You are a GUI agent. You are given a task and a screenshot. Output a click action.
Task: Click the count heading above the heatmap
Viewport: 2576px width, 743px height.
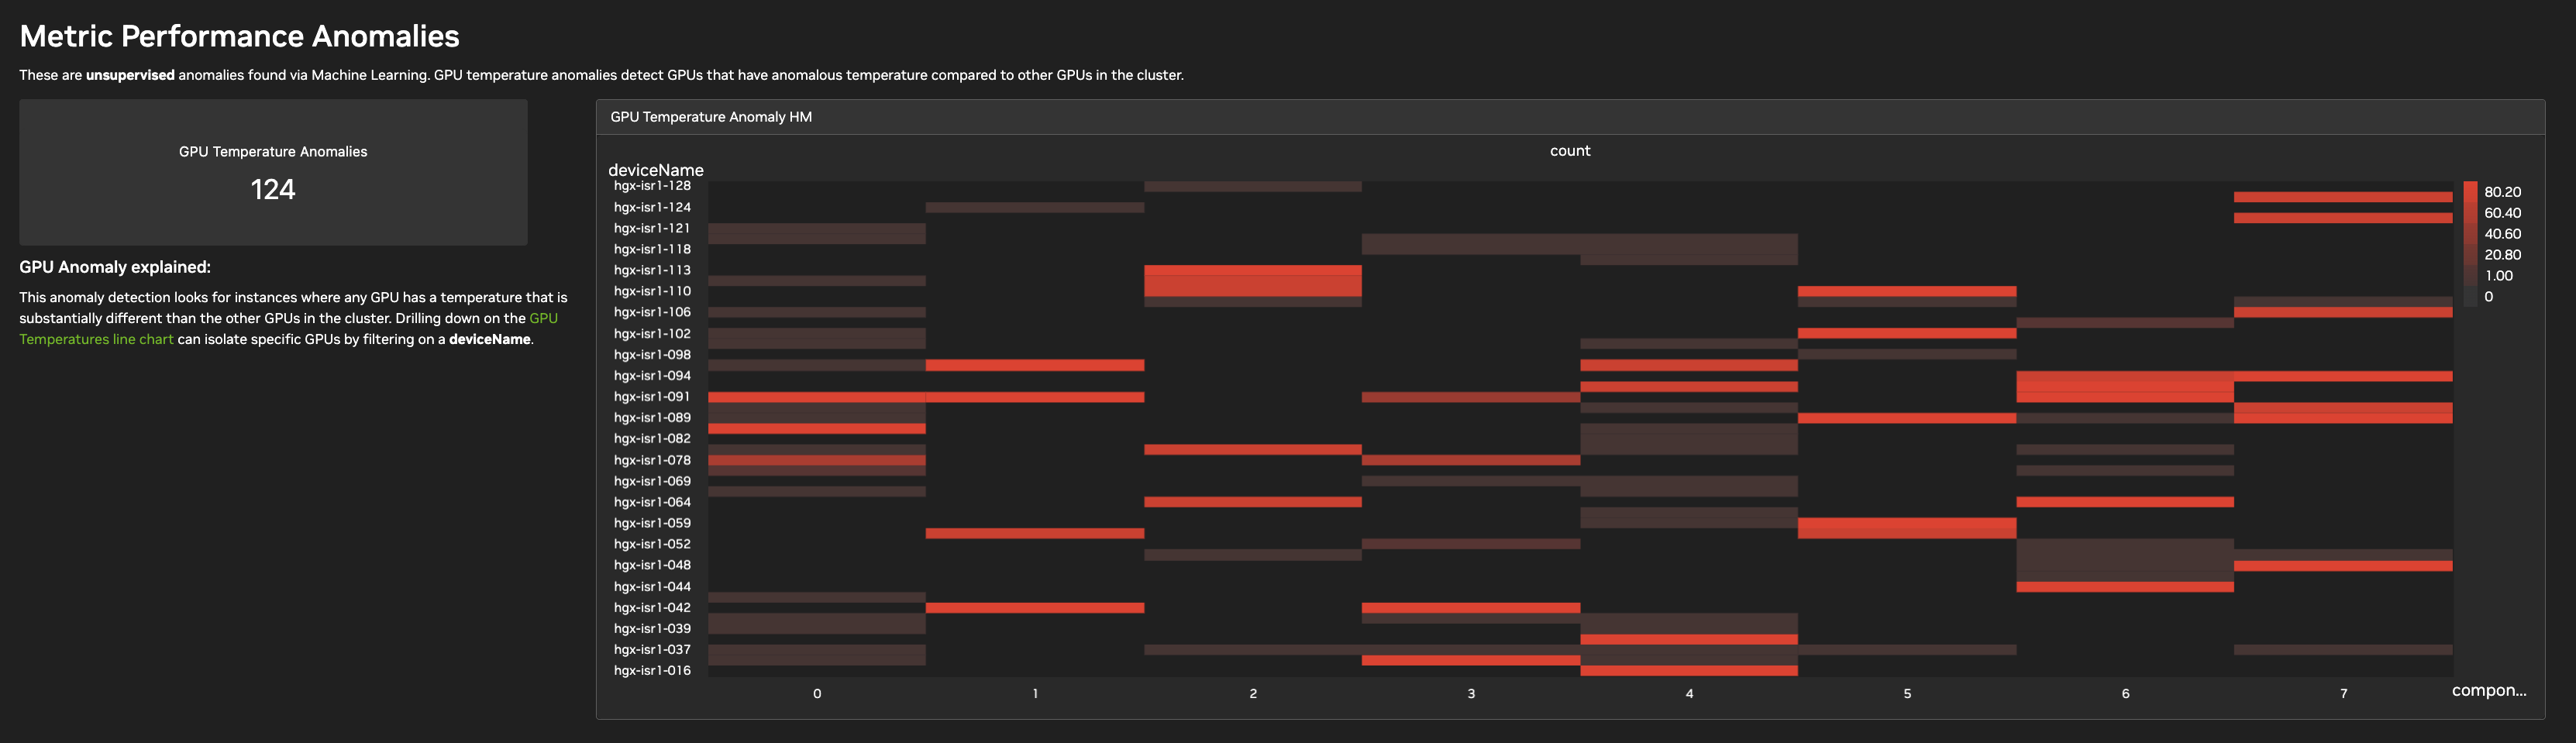(x=1570, y=151)
